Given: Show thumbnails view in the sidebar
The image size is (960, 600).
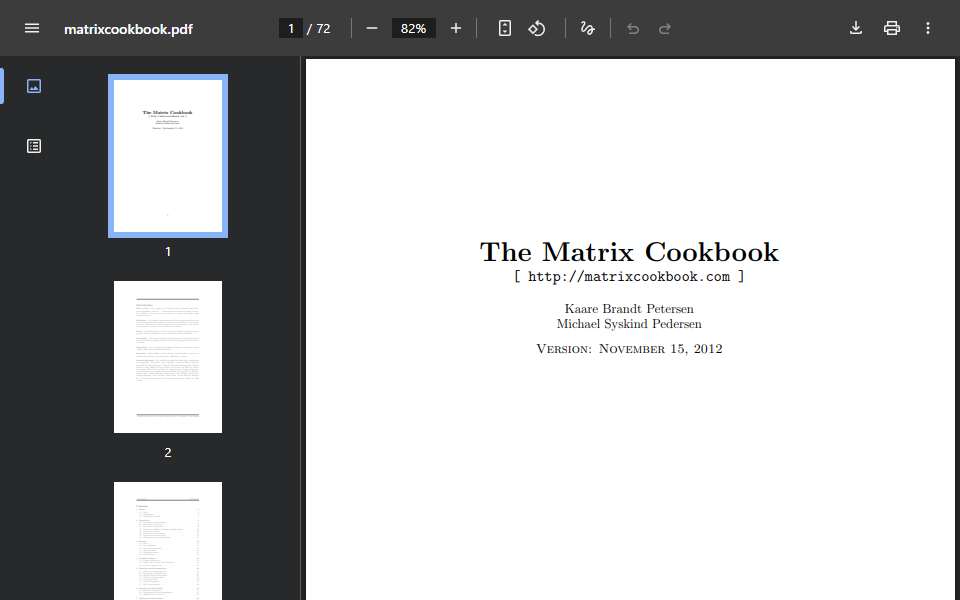Looking at the screenshot, I should 34,86.
